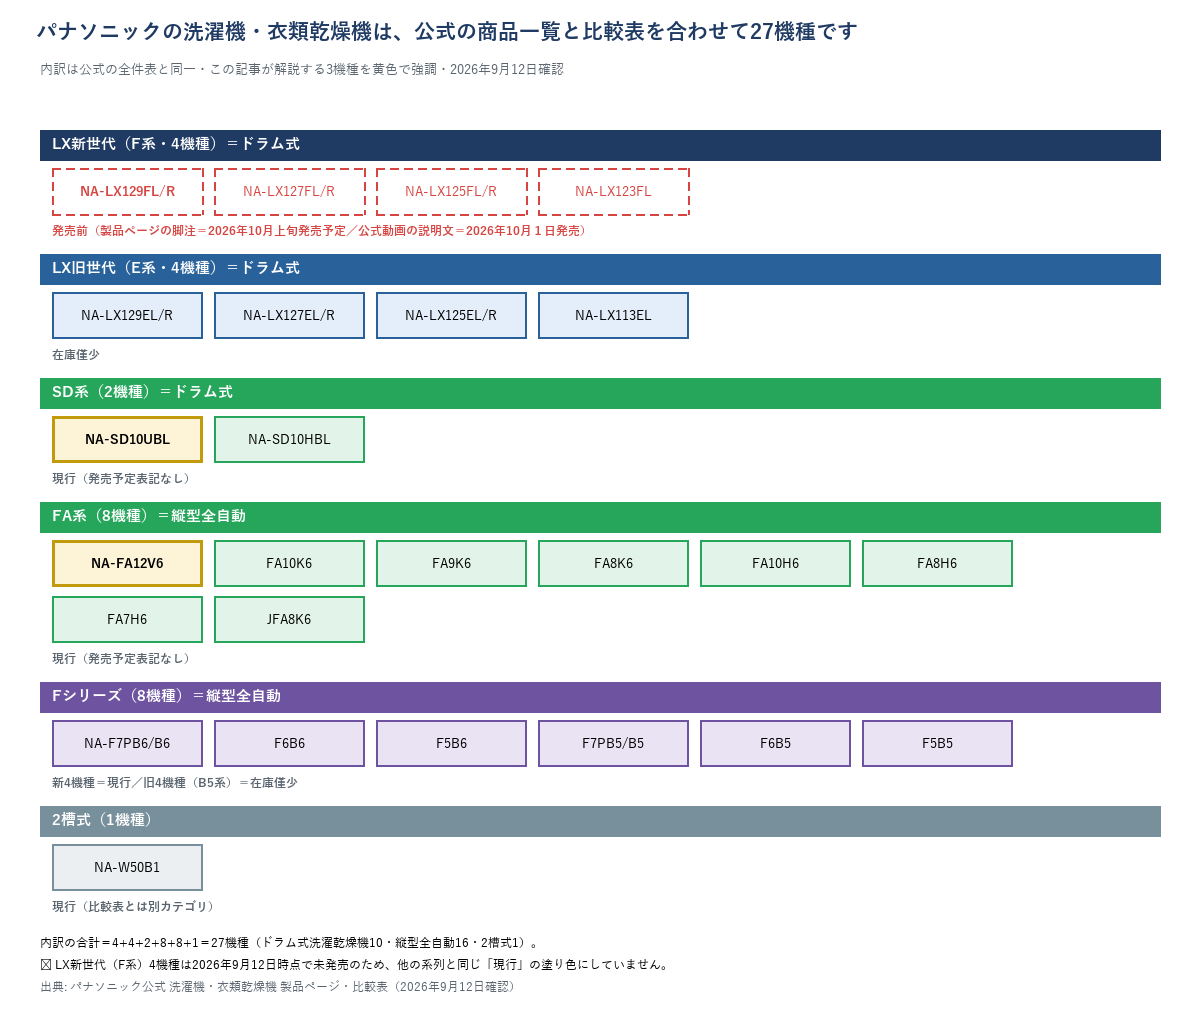Image resolution: width=1200 pixels, height=1020 pixels.
Task: Select the F6B6 model box
Action: 290,744
